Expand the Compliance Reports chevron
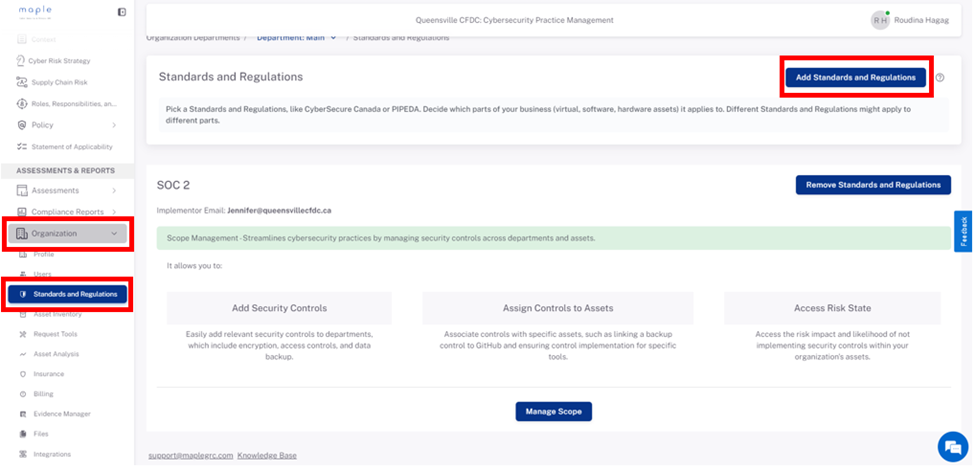The image size is (975, 470). [114, 212]
